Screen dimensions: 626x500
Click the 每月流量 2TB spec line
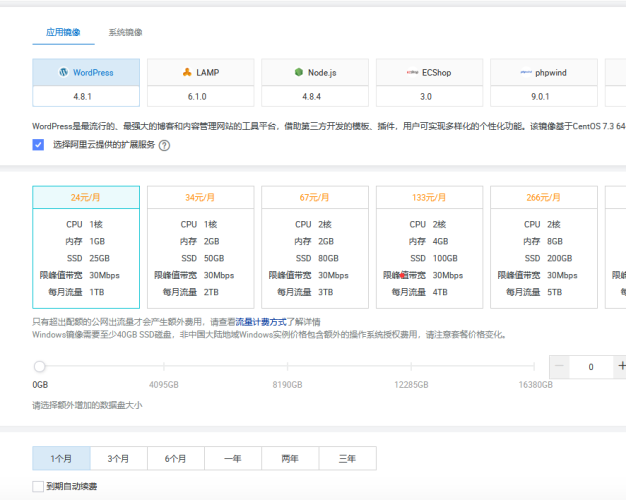[x=190, y=292]
